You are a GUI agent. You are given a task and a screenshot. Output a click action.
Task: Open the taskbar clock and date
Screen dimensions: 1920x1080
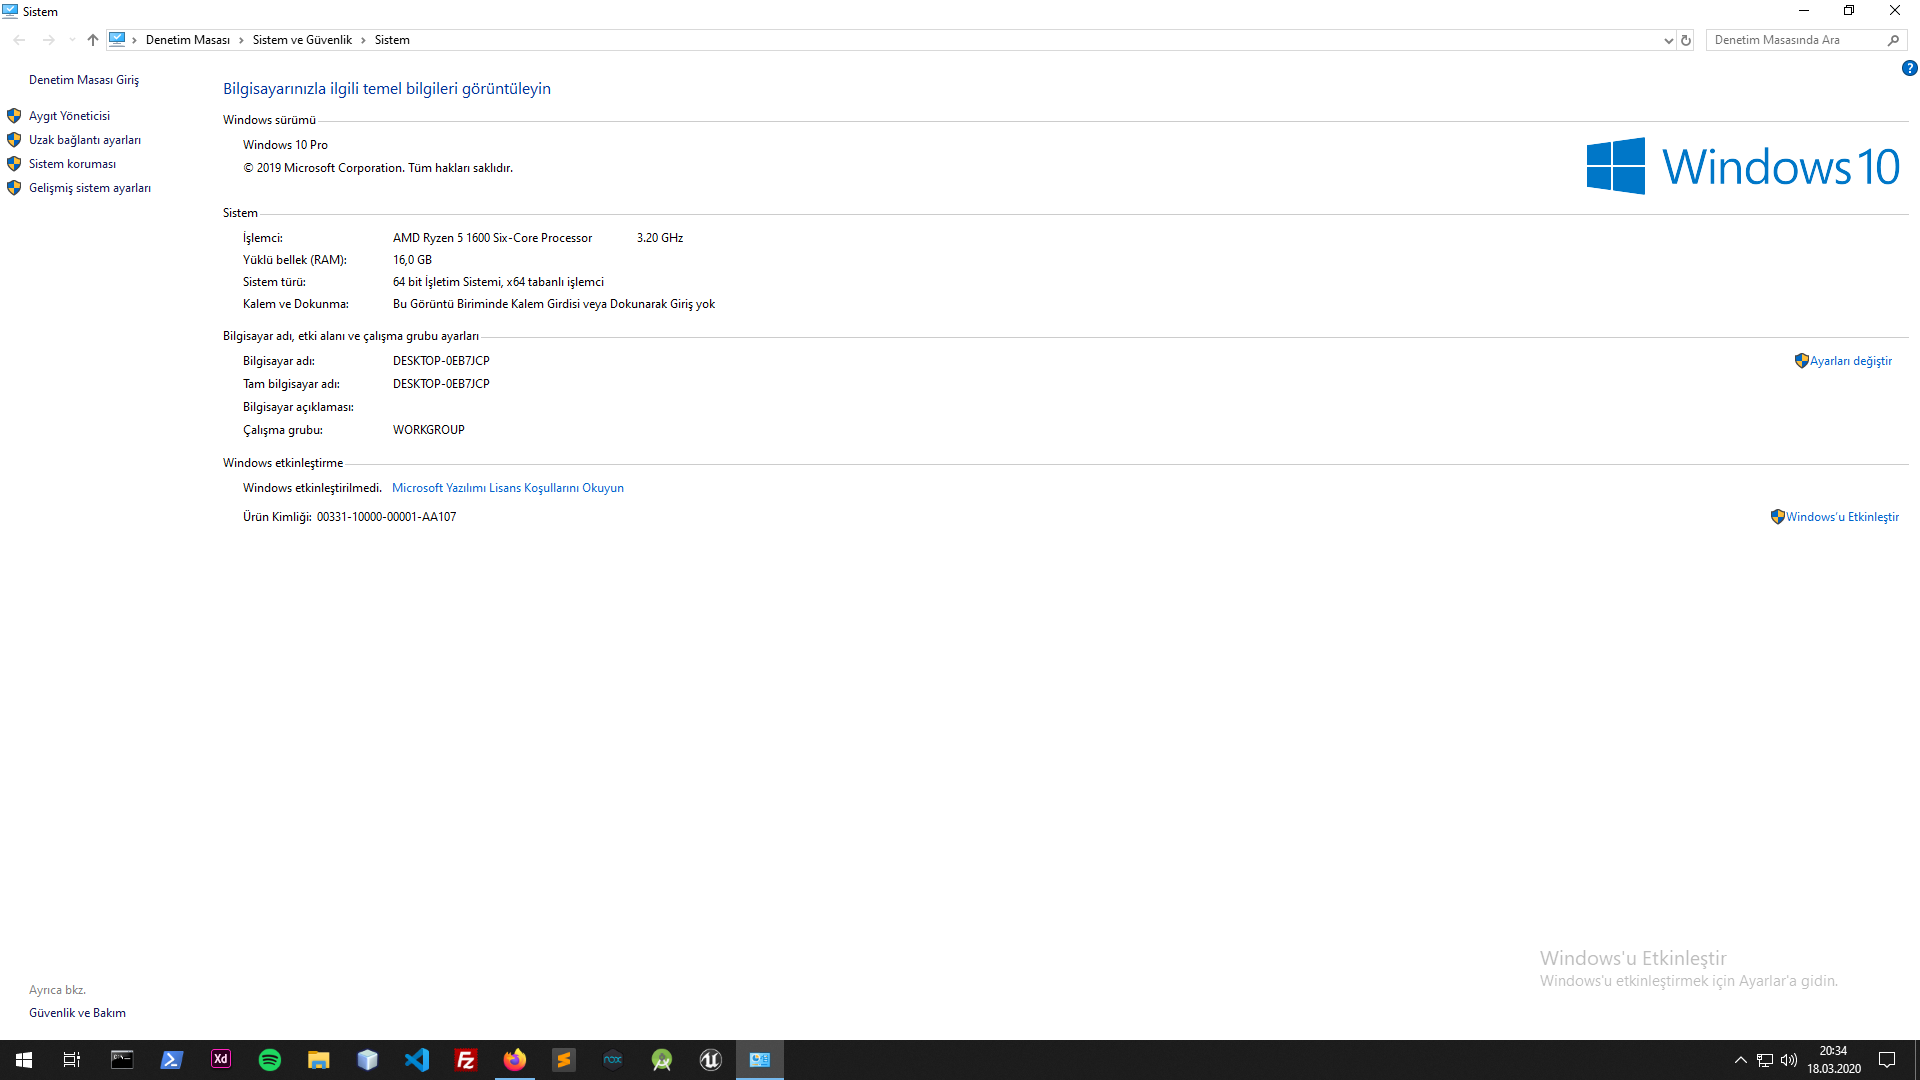[1834, 1060]
